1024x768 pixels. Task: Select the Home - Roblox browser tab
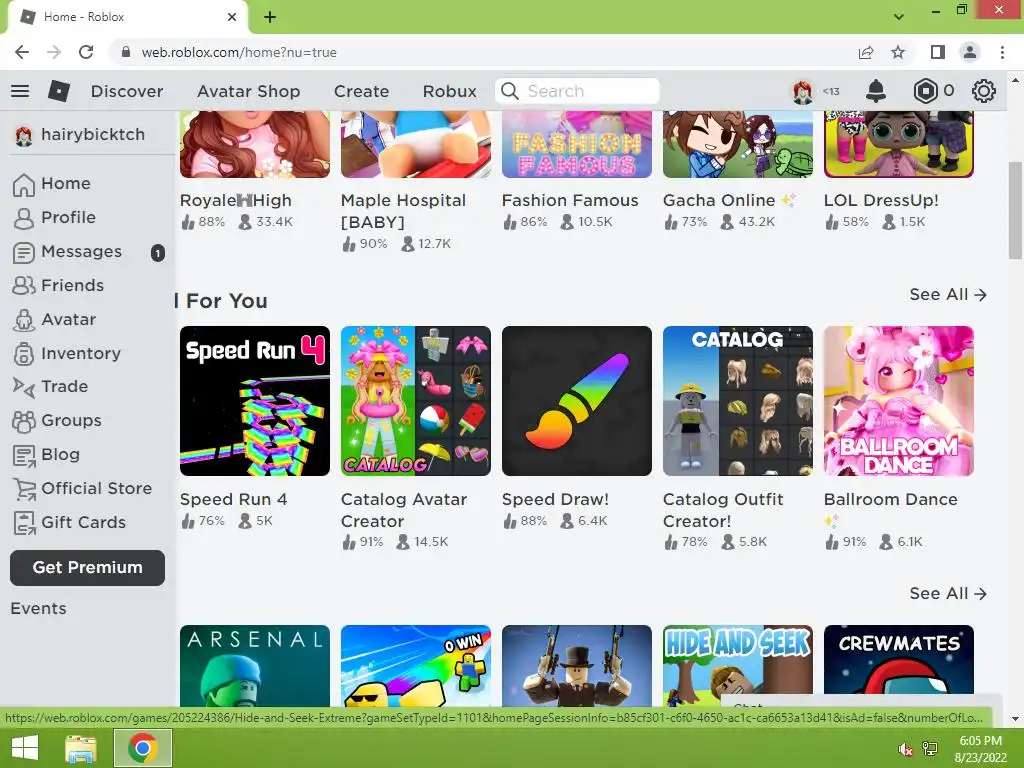coord(127,17)
